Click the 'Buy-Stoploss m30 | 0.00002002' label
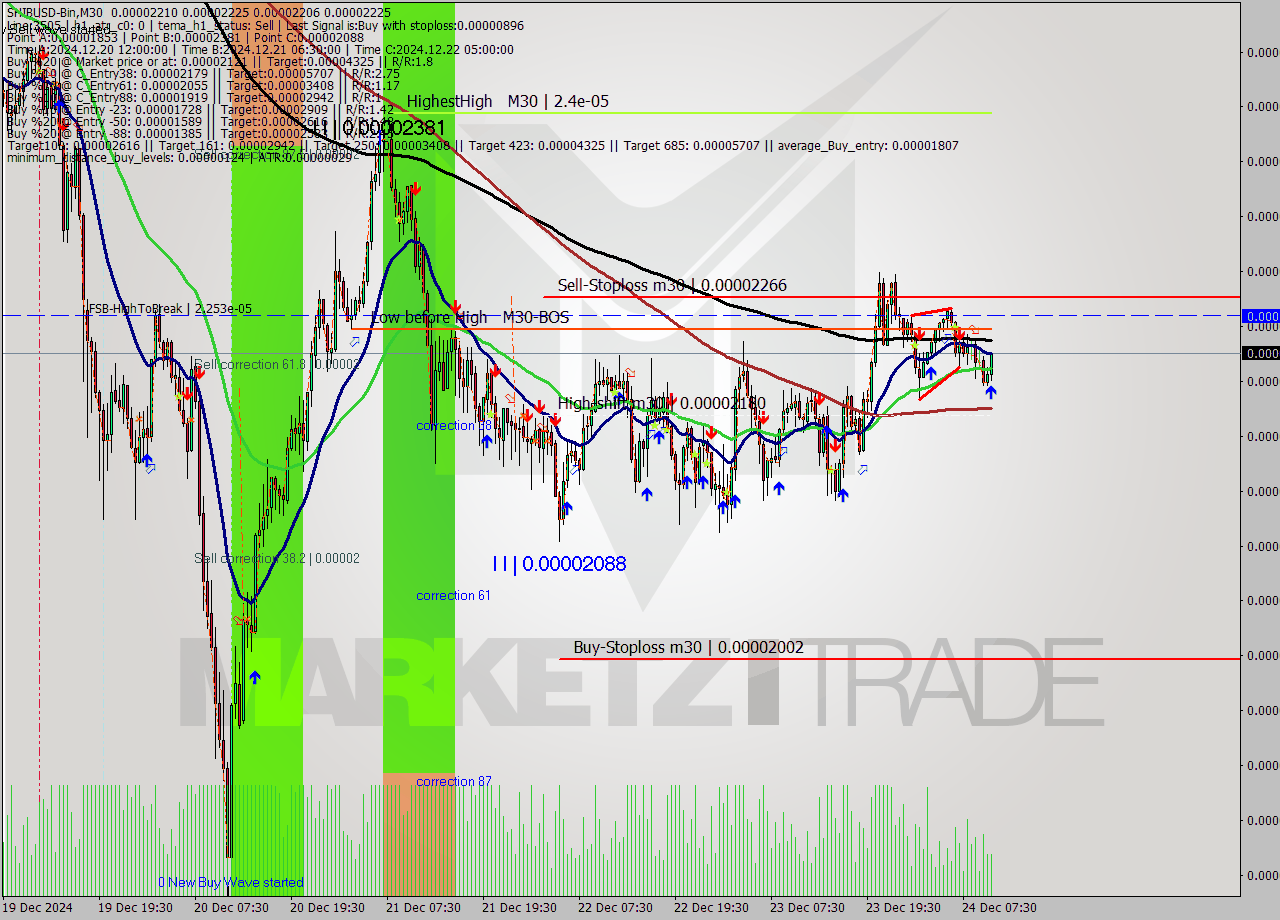 (x=689, y=647)
